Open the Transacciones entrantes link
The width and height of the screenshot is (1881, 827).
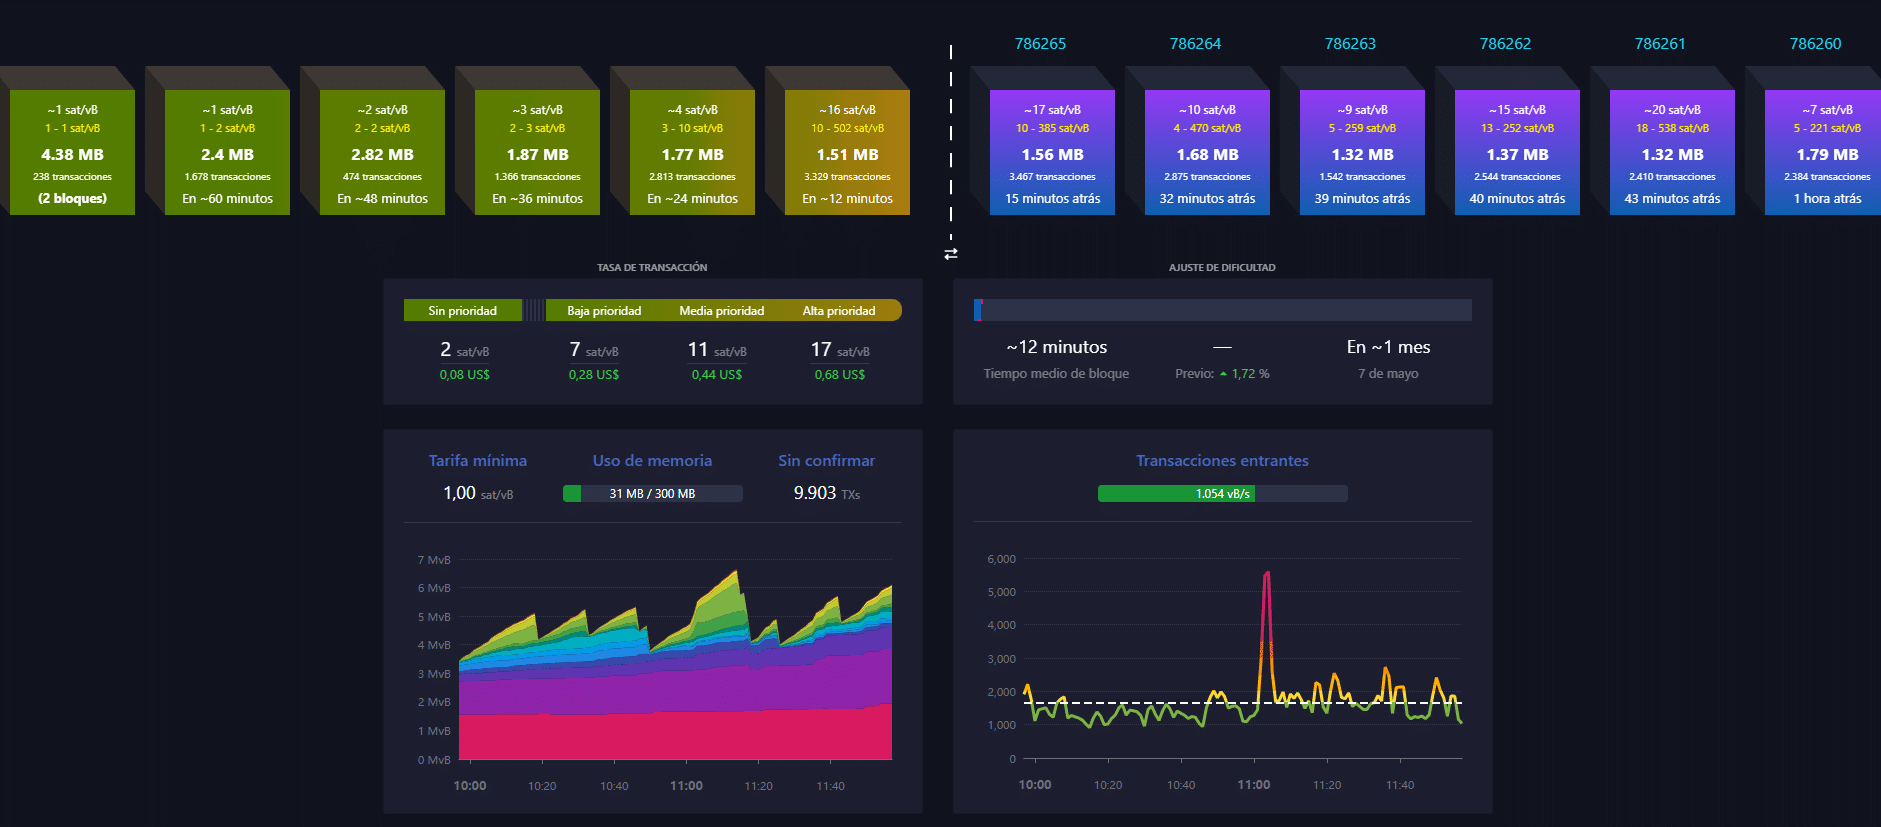1222,461
